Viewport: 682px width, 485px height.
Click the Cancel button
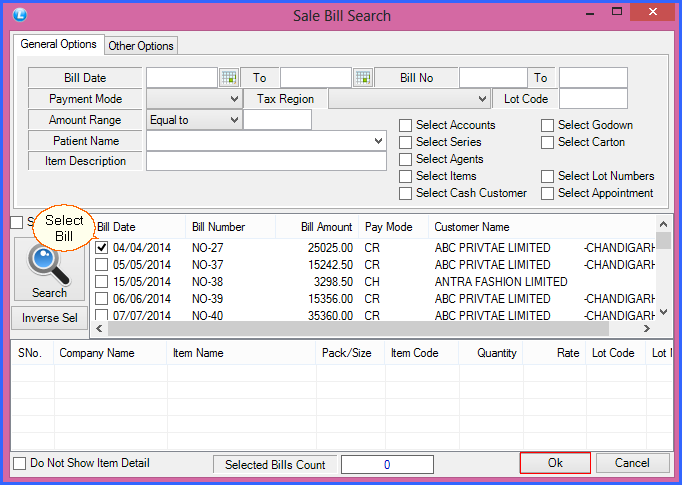click(632, 463)
